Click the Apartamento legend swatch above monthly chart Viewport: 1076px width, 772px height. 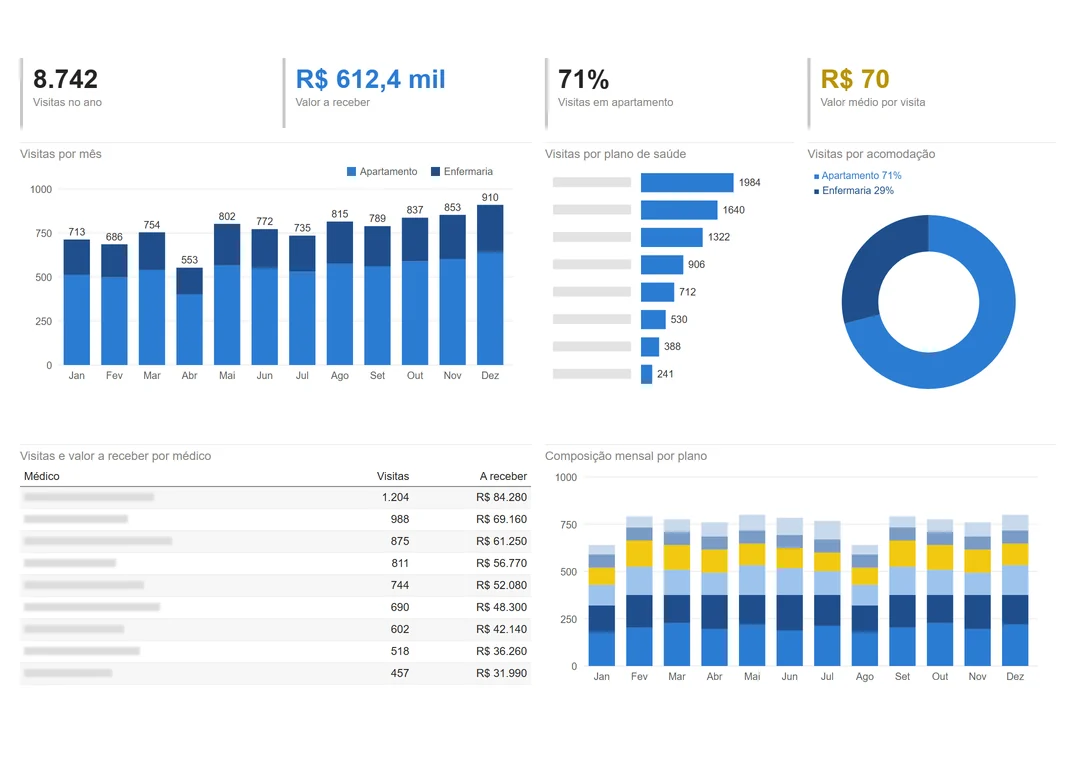coord(351,172)
